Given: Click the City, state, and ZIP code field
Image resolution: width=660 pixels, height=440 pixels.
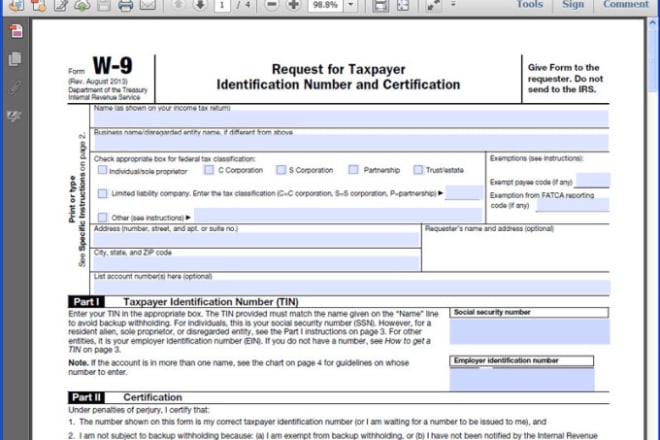Looking at the screenshot, I should coord(256,264).
